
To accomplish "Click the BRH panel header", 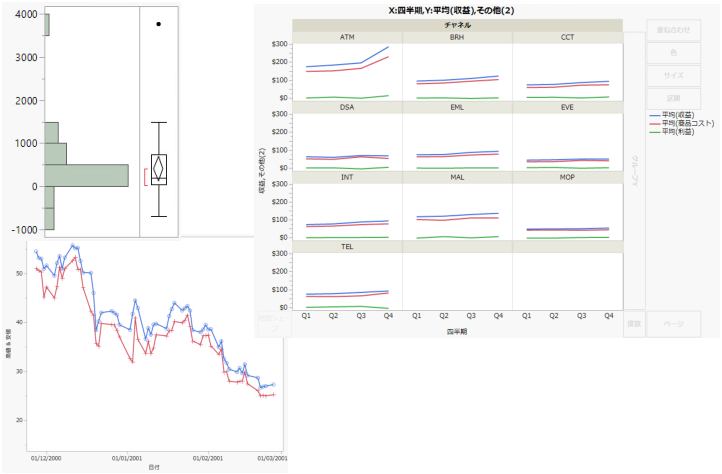I will tap(457, 37).
